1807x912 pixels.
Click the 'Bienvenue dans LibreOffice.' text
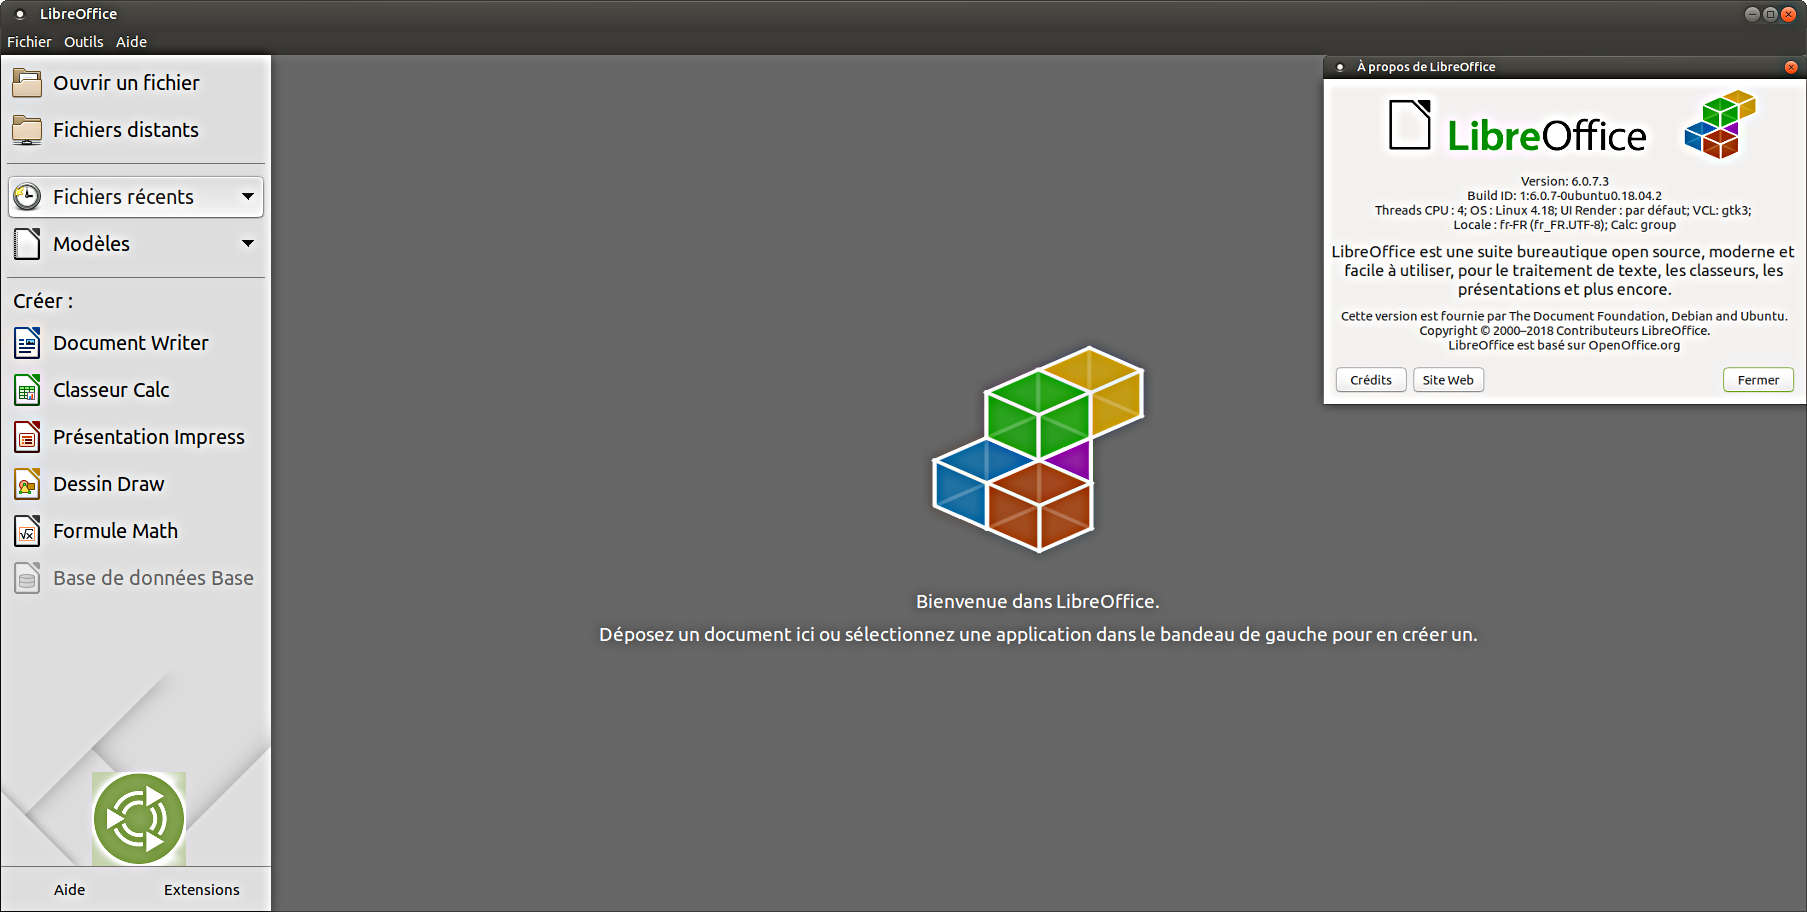pyautogui.click(x=1038, y=602)
